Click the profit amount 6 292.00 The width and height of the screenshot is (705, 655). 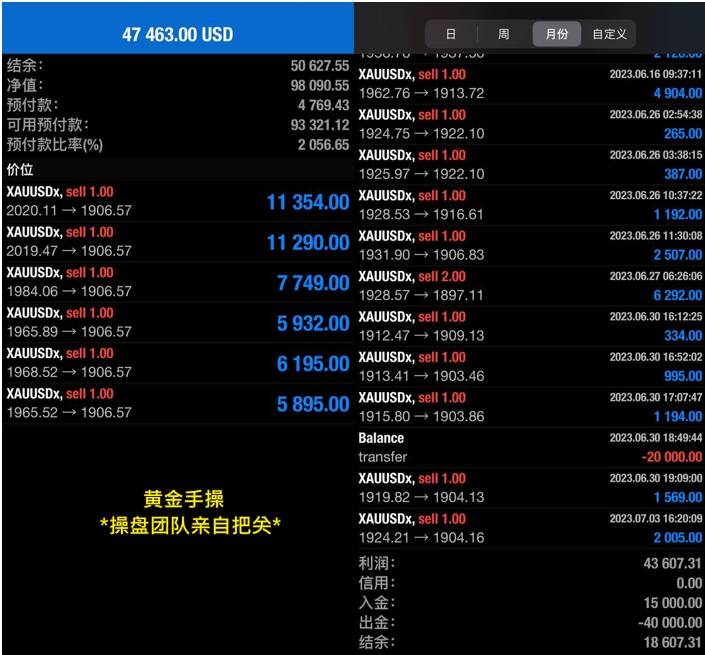pyautogui.click(x=678, y=296)
